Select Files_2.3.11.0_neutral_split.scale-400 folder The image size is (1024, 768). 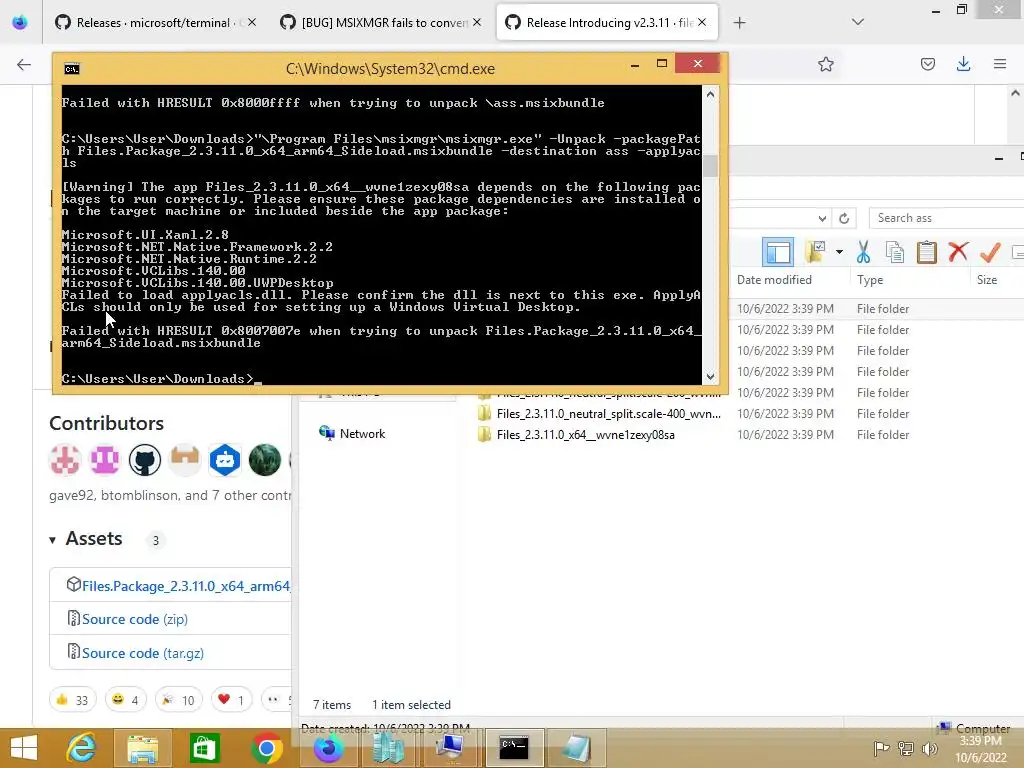pos(608,414)
